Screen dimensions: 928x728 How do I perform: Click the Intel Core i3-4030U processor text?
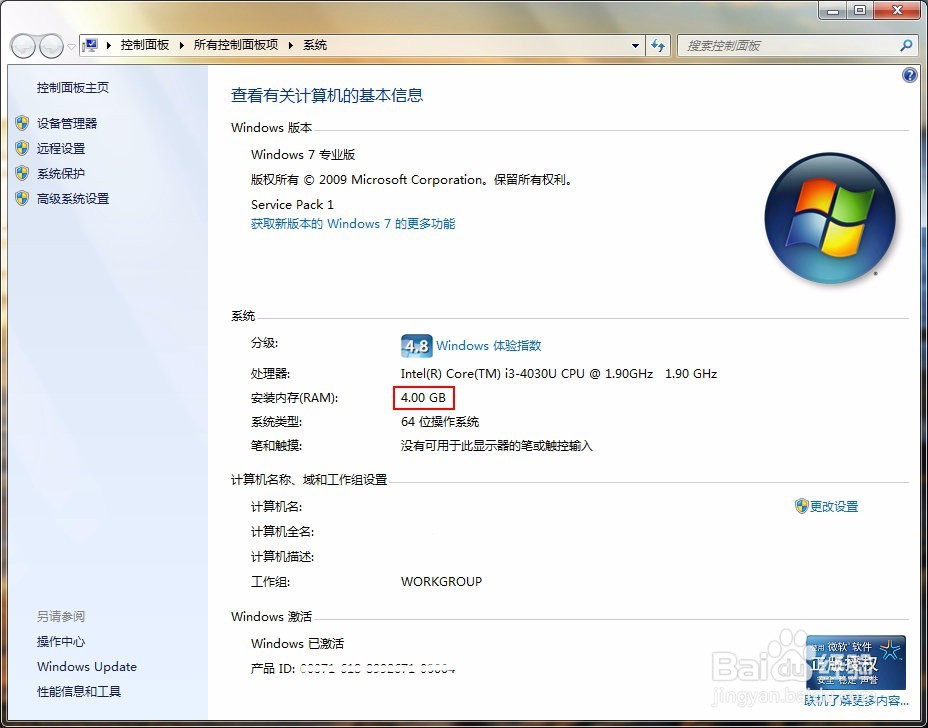(x=559, y=373)
